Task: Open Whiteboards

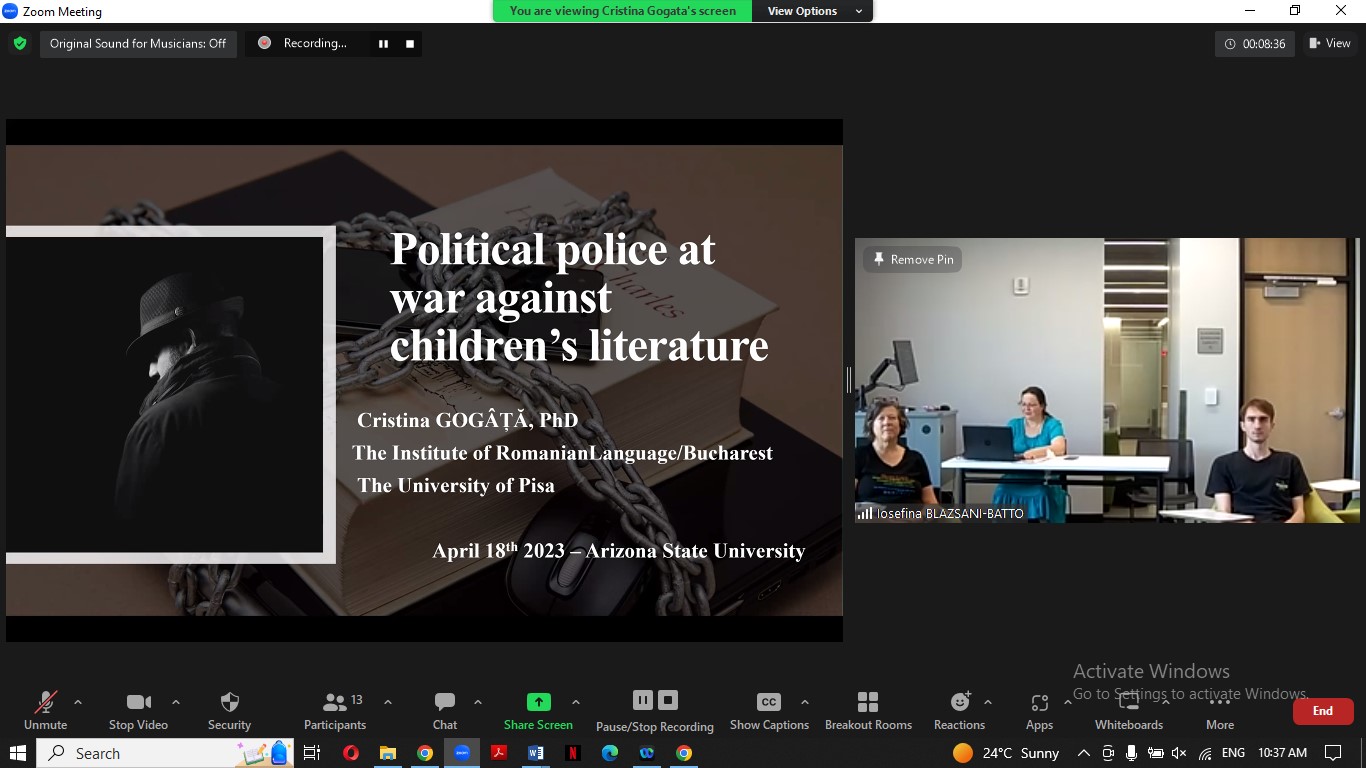Action: click(1128, 711)
